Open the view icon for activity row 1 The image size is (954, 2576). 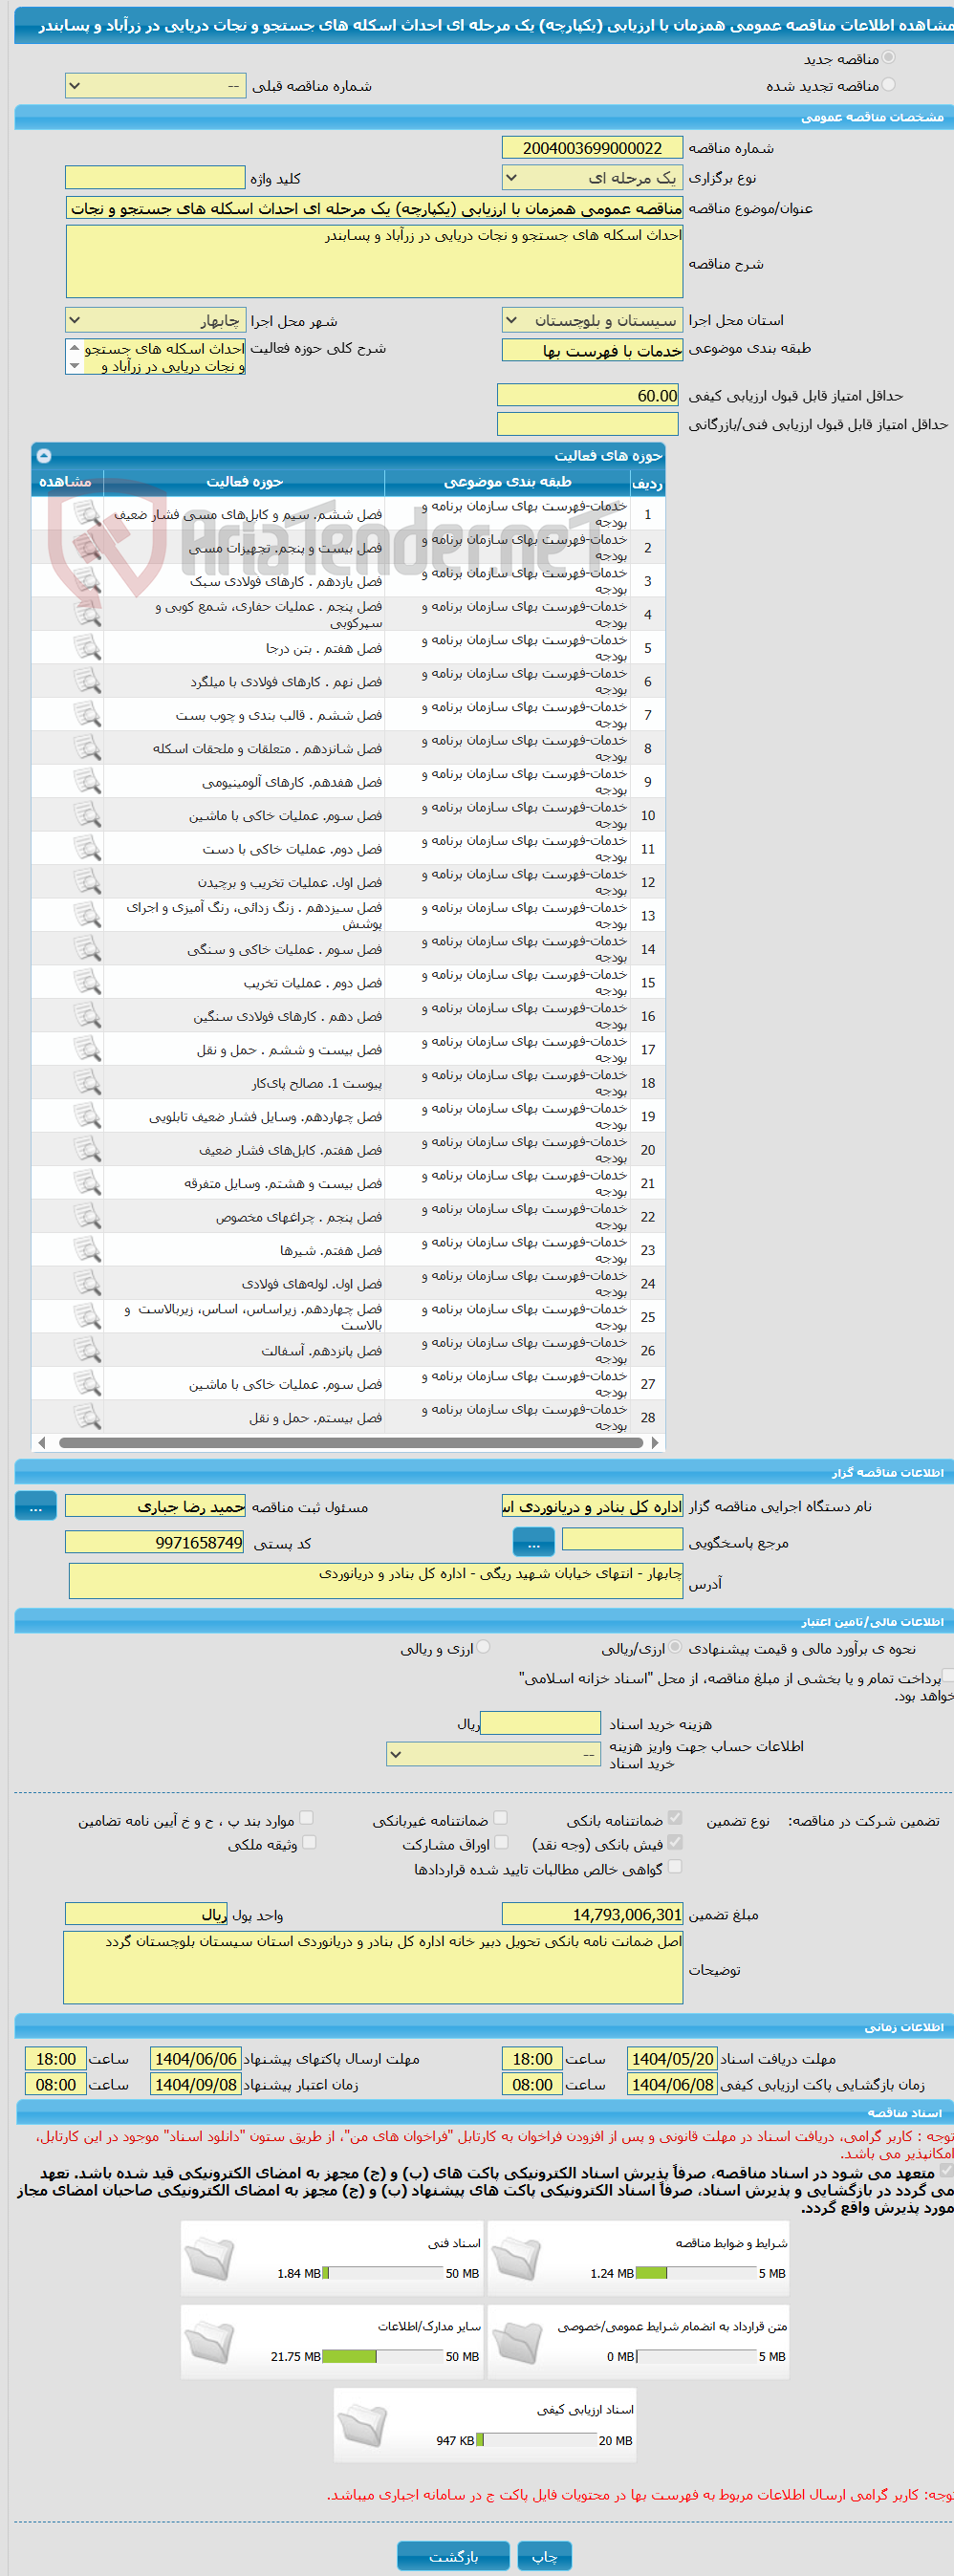tap(88, 514)
